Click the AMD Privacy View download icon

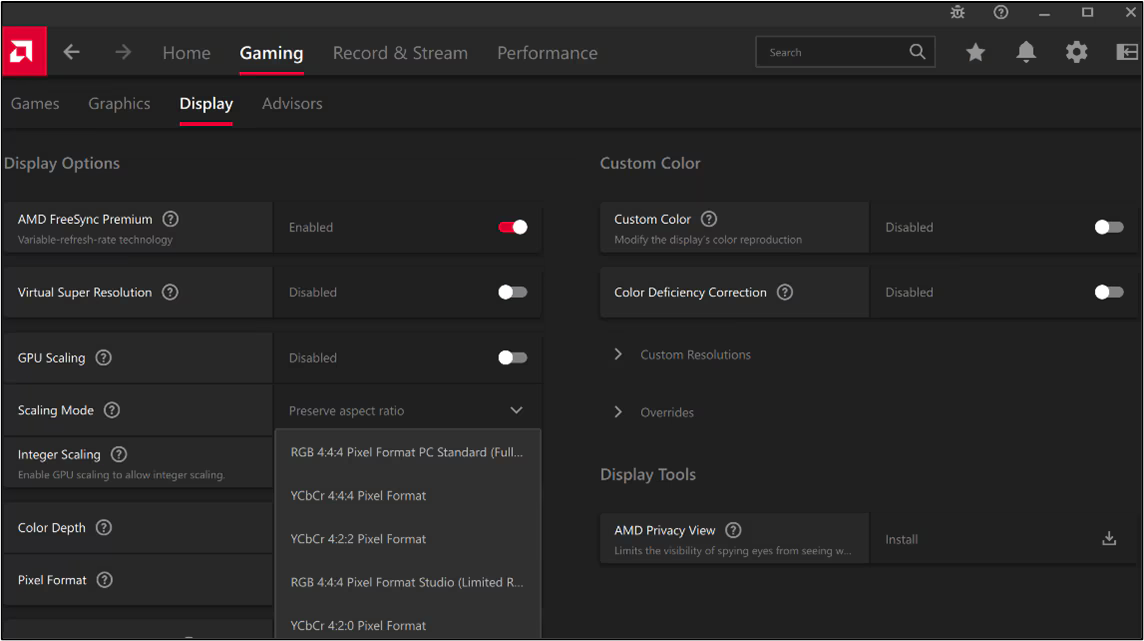1108,539
